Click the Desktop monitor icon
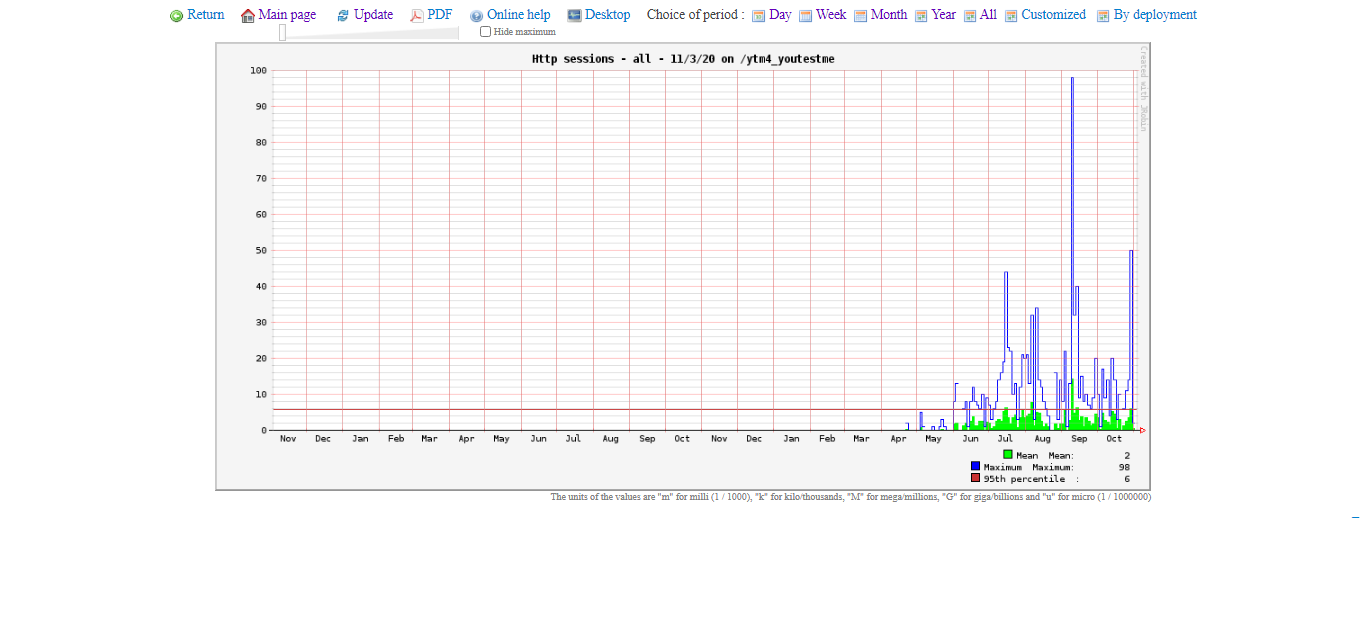The height and width of the screenshot is (625, 1366). click(x=574, y=16)
